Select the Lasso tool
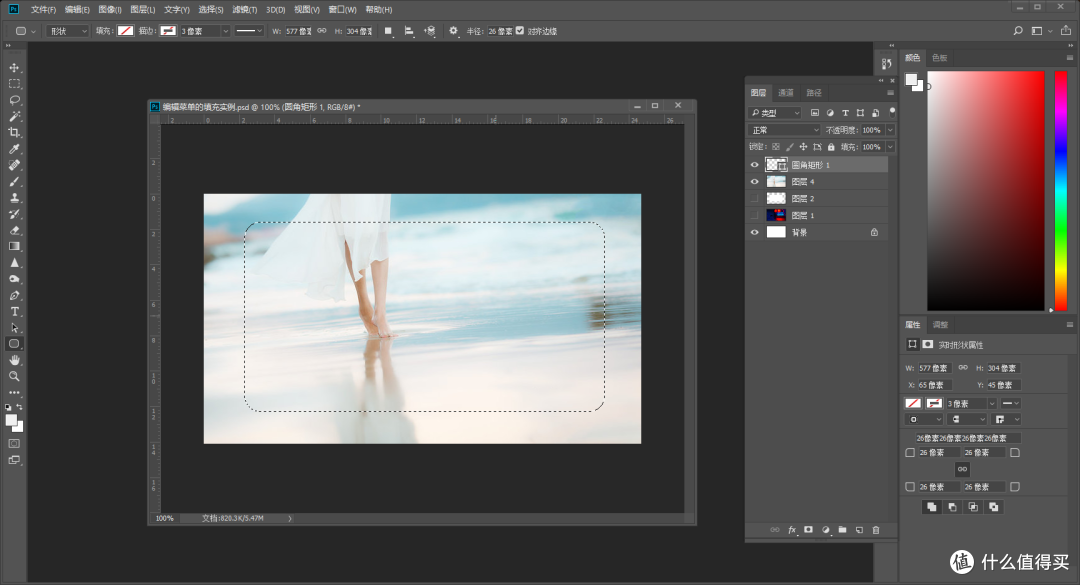The image size is (1080, 585). coord(14,101)
